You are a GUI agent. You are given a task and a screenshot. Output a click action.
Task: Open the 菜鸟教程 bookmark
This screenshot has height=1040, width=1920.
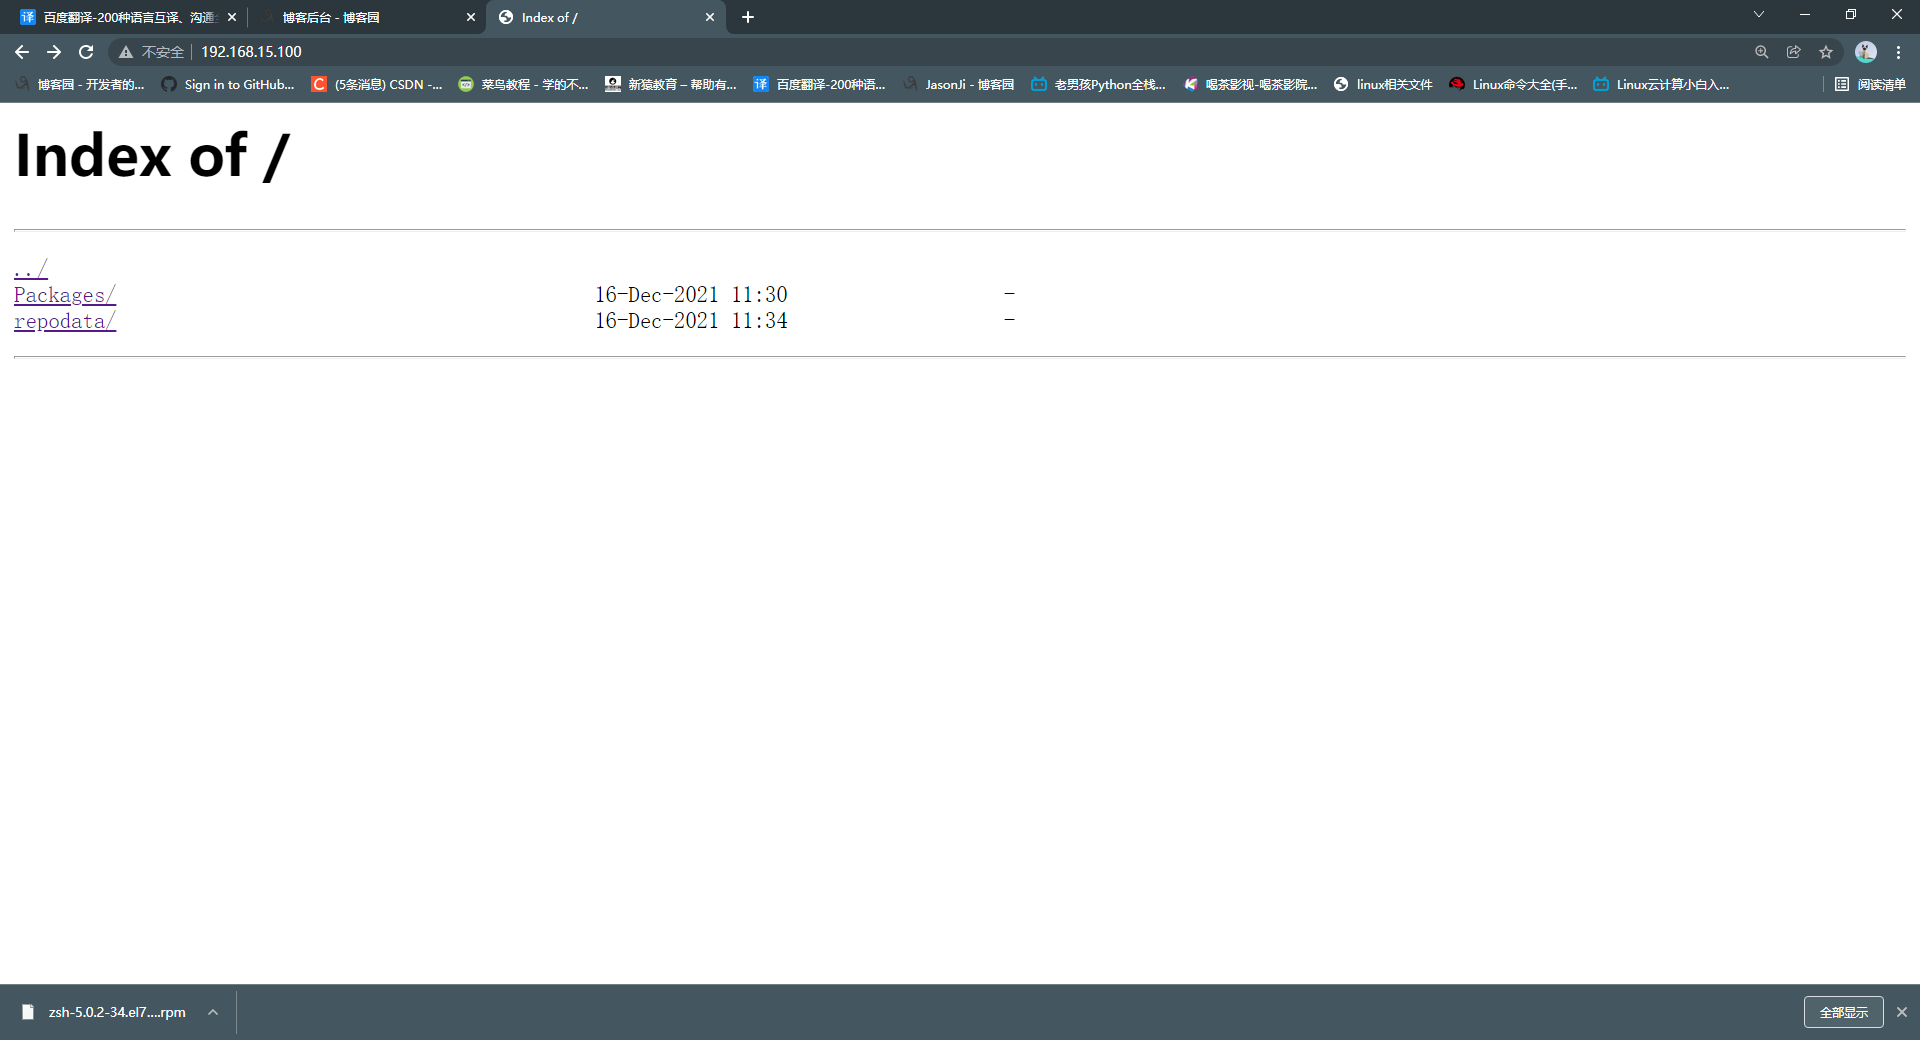523,84
